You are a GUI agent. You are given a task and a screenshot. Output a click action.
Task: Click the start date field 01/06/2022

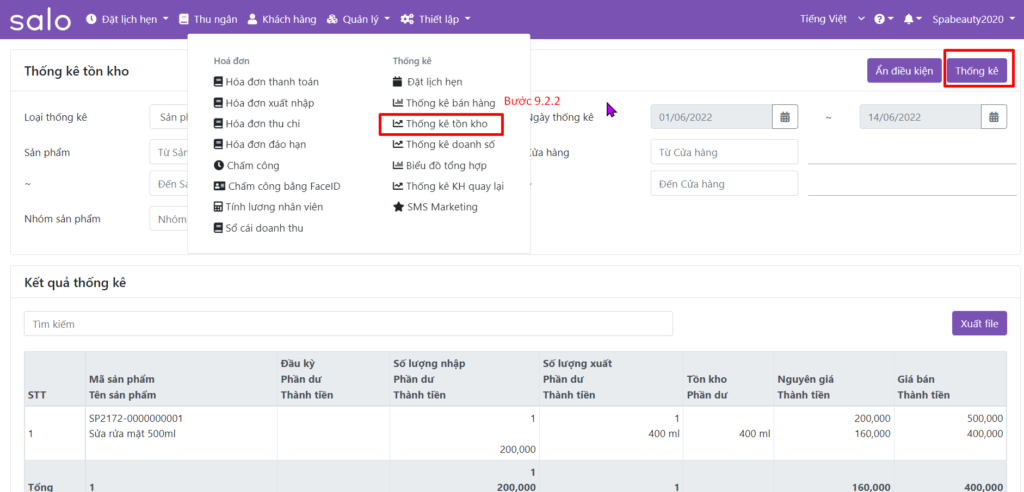click(x=712, y=118)
